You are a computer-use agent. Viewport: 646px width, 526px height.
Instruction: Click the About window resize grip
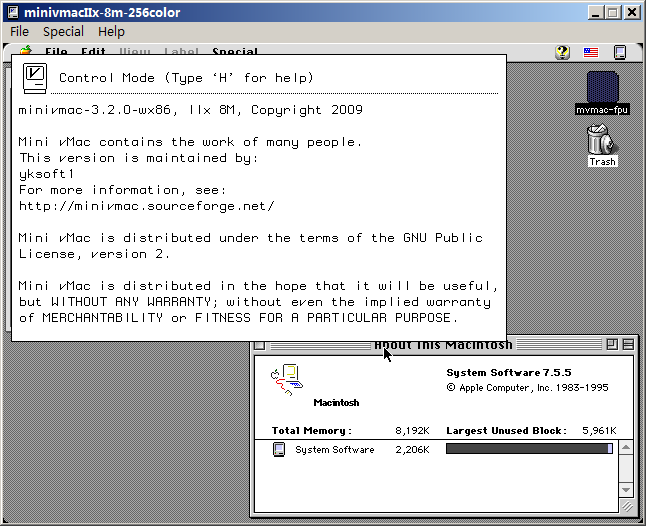[627, 506]
